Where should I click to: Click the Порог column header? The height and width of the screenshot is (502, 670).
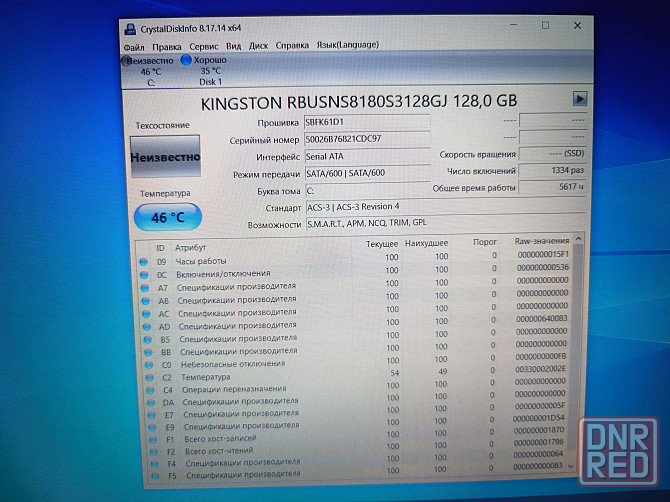[485, 242]
